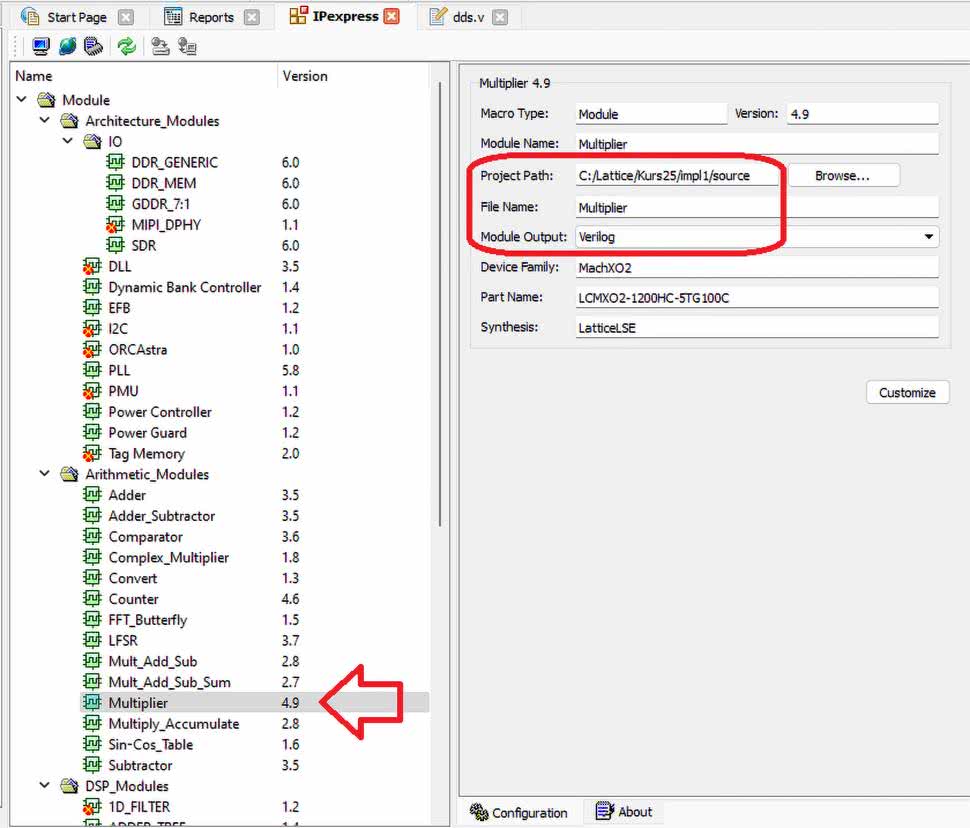Click the globe icon in the toolbar
970x828 pixels.
coord(67,46)
